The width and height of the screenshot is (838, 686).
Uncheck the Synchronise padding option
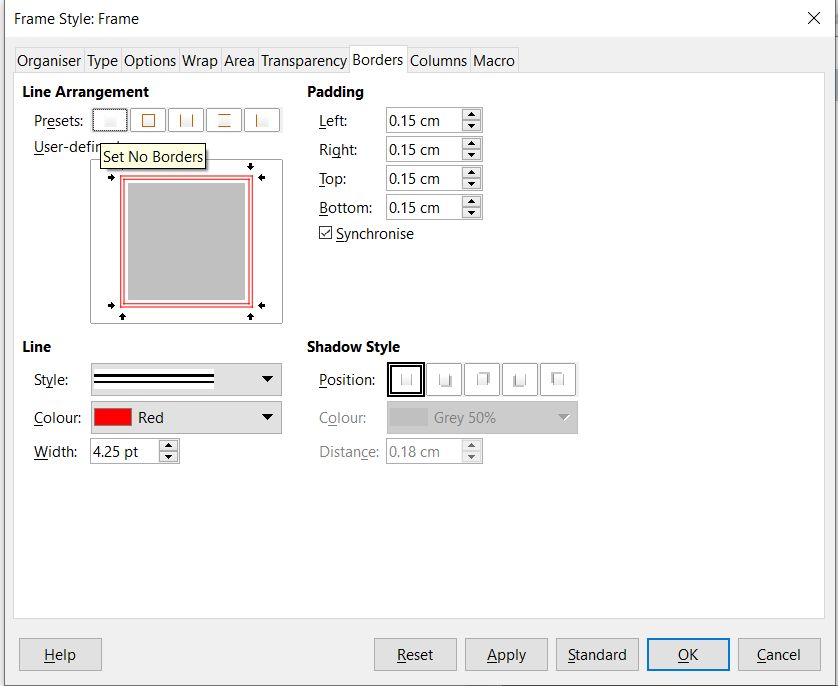(x=325, y=233)
